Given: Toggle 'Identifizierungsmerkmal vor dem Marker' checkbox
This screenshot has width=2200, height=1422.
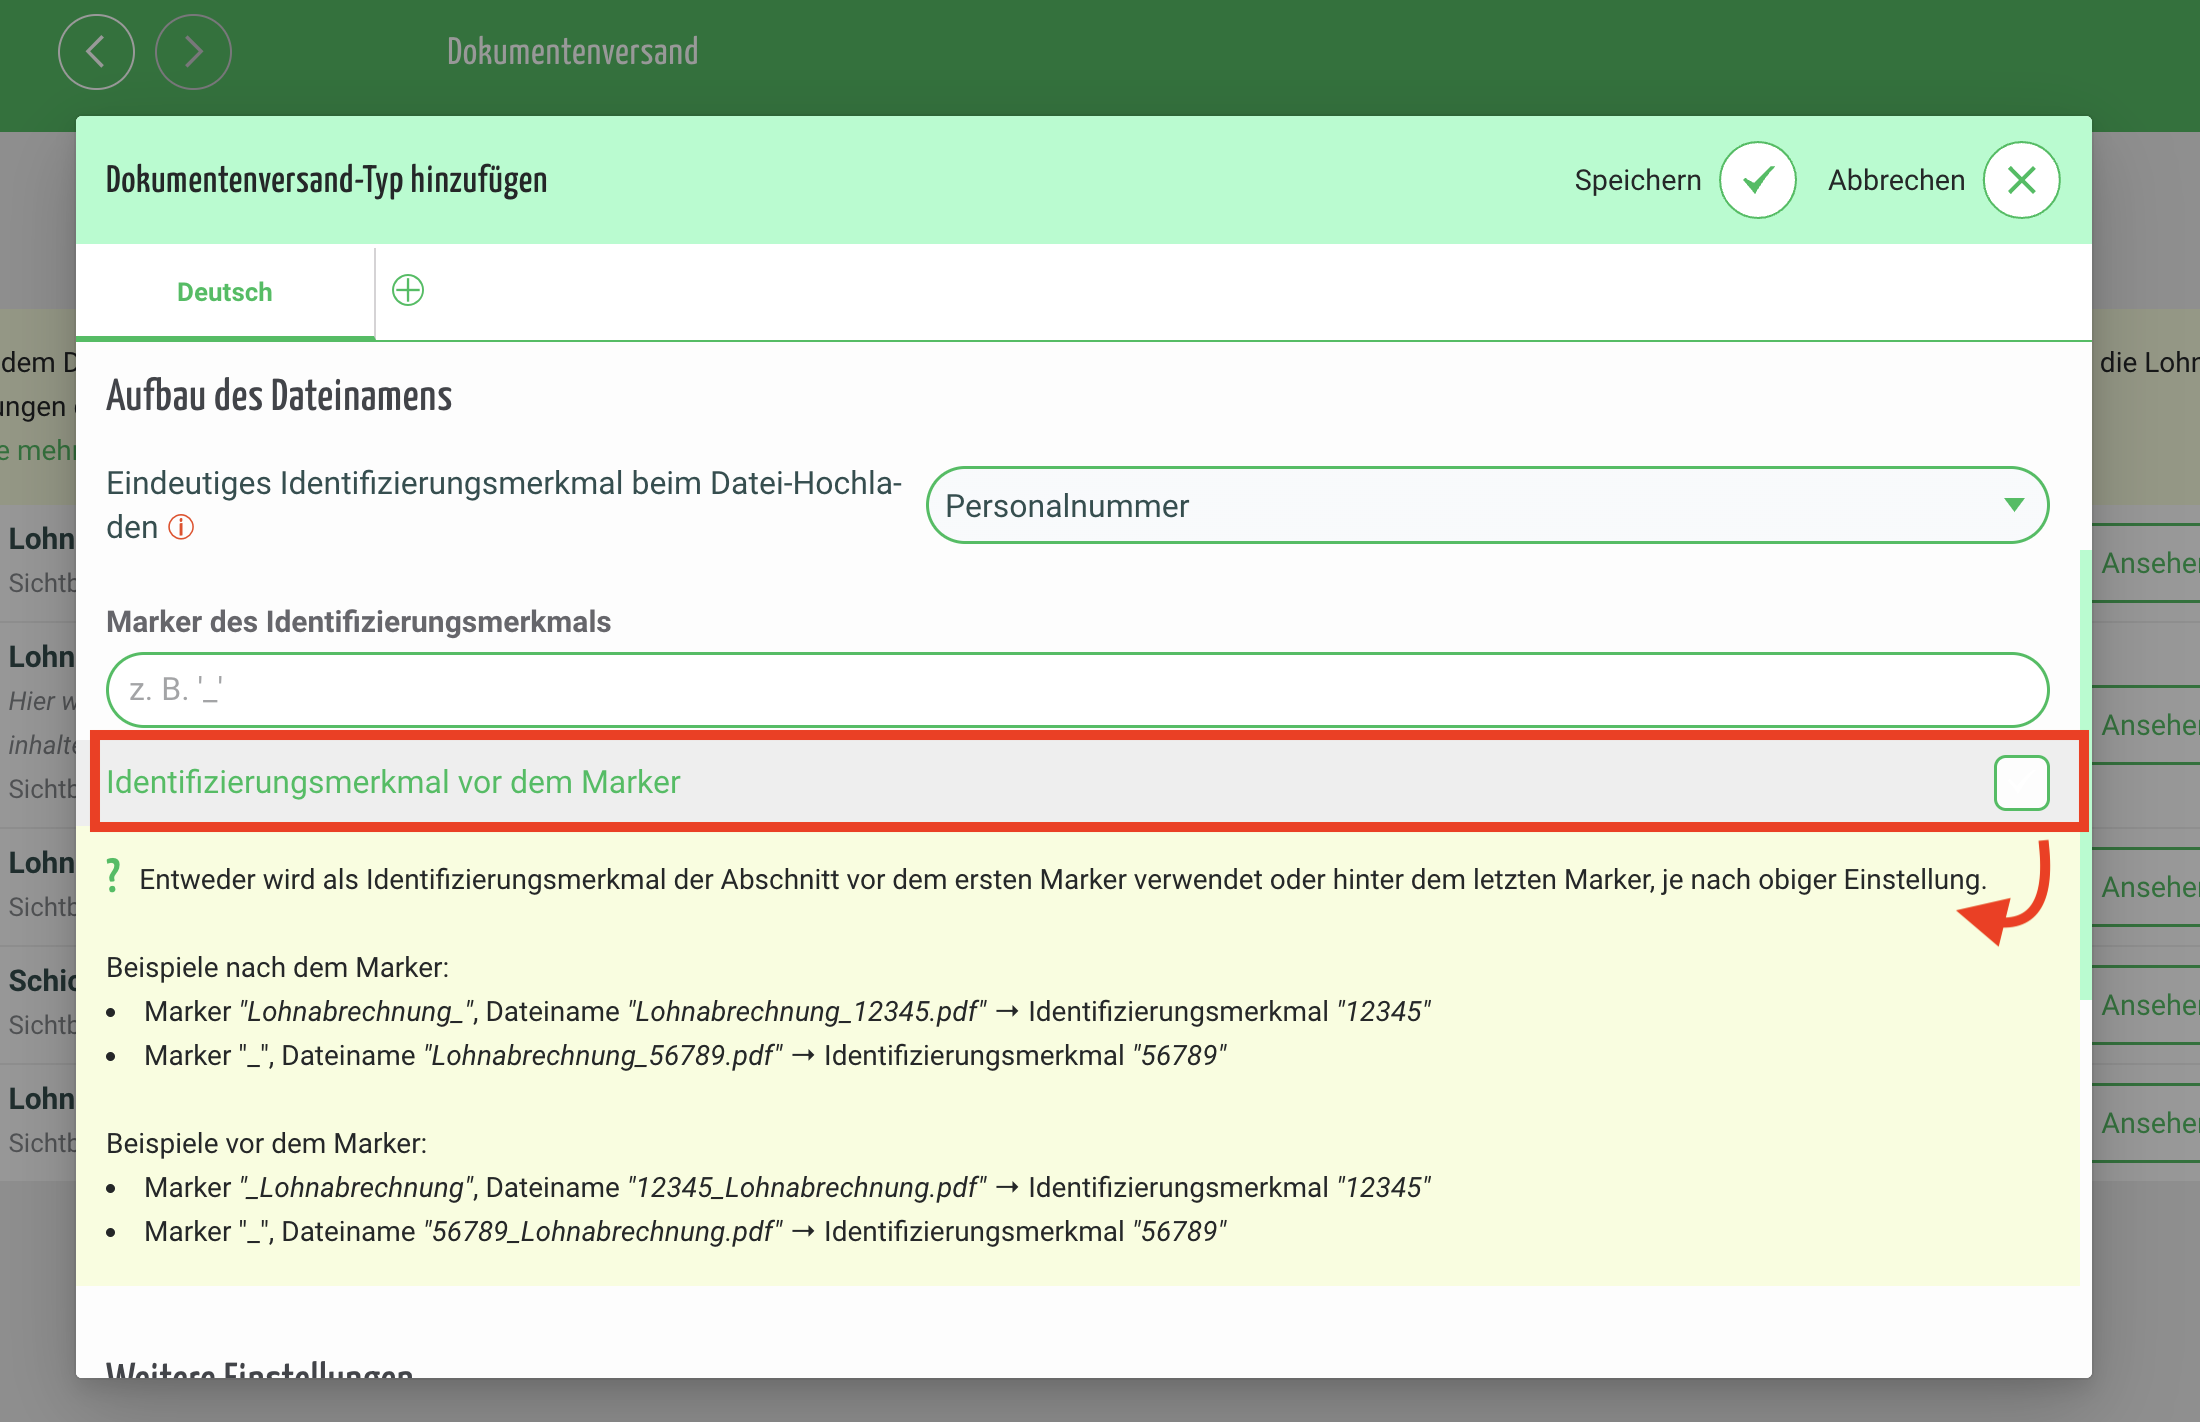Looking at the screenshot, I should pos(2021,782).
